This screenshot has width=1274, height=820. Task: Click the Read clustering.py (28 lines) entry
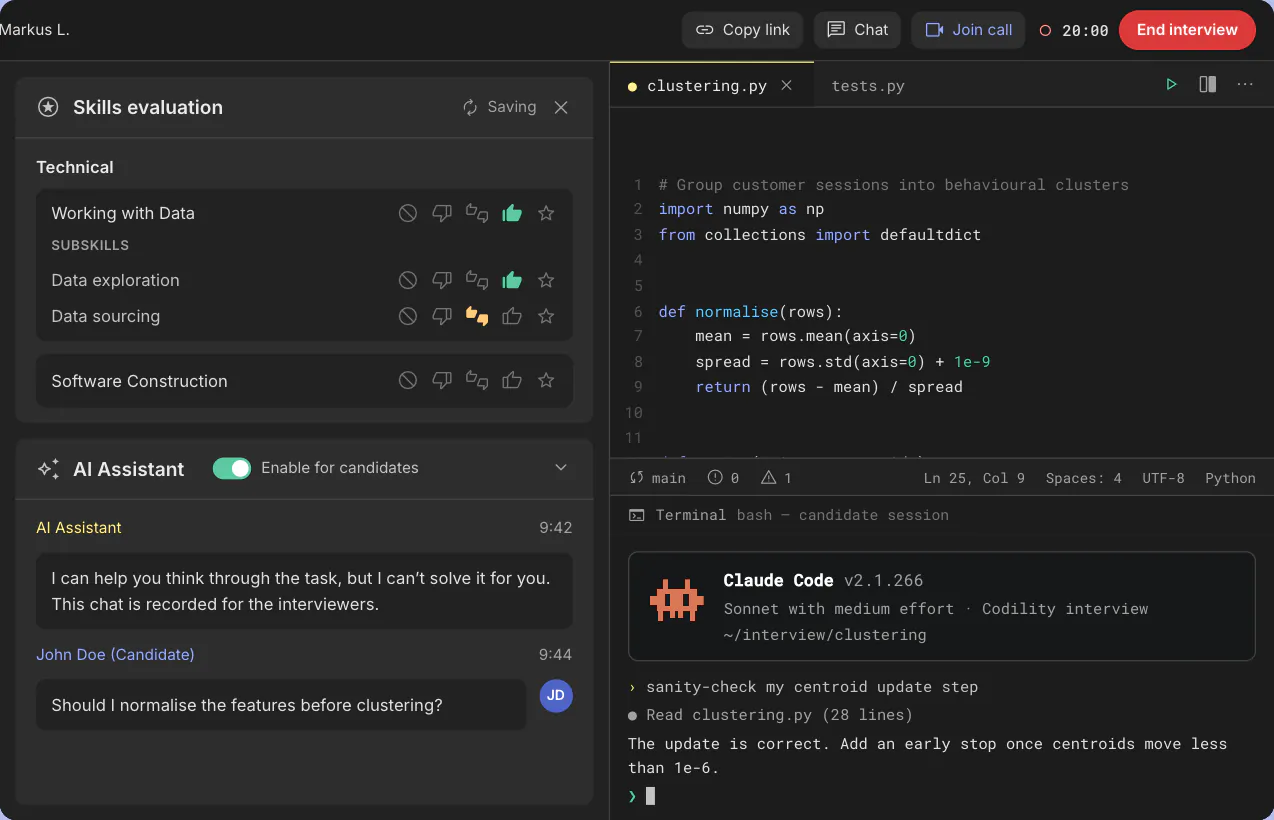coord(770,715)
